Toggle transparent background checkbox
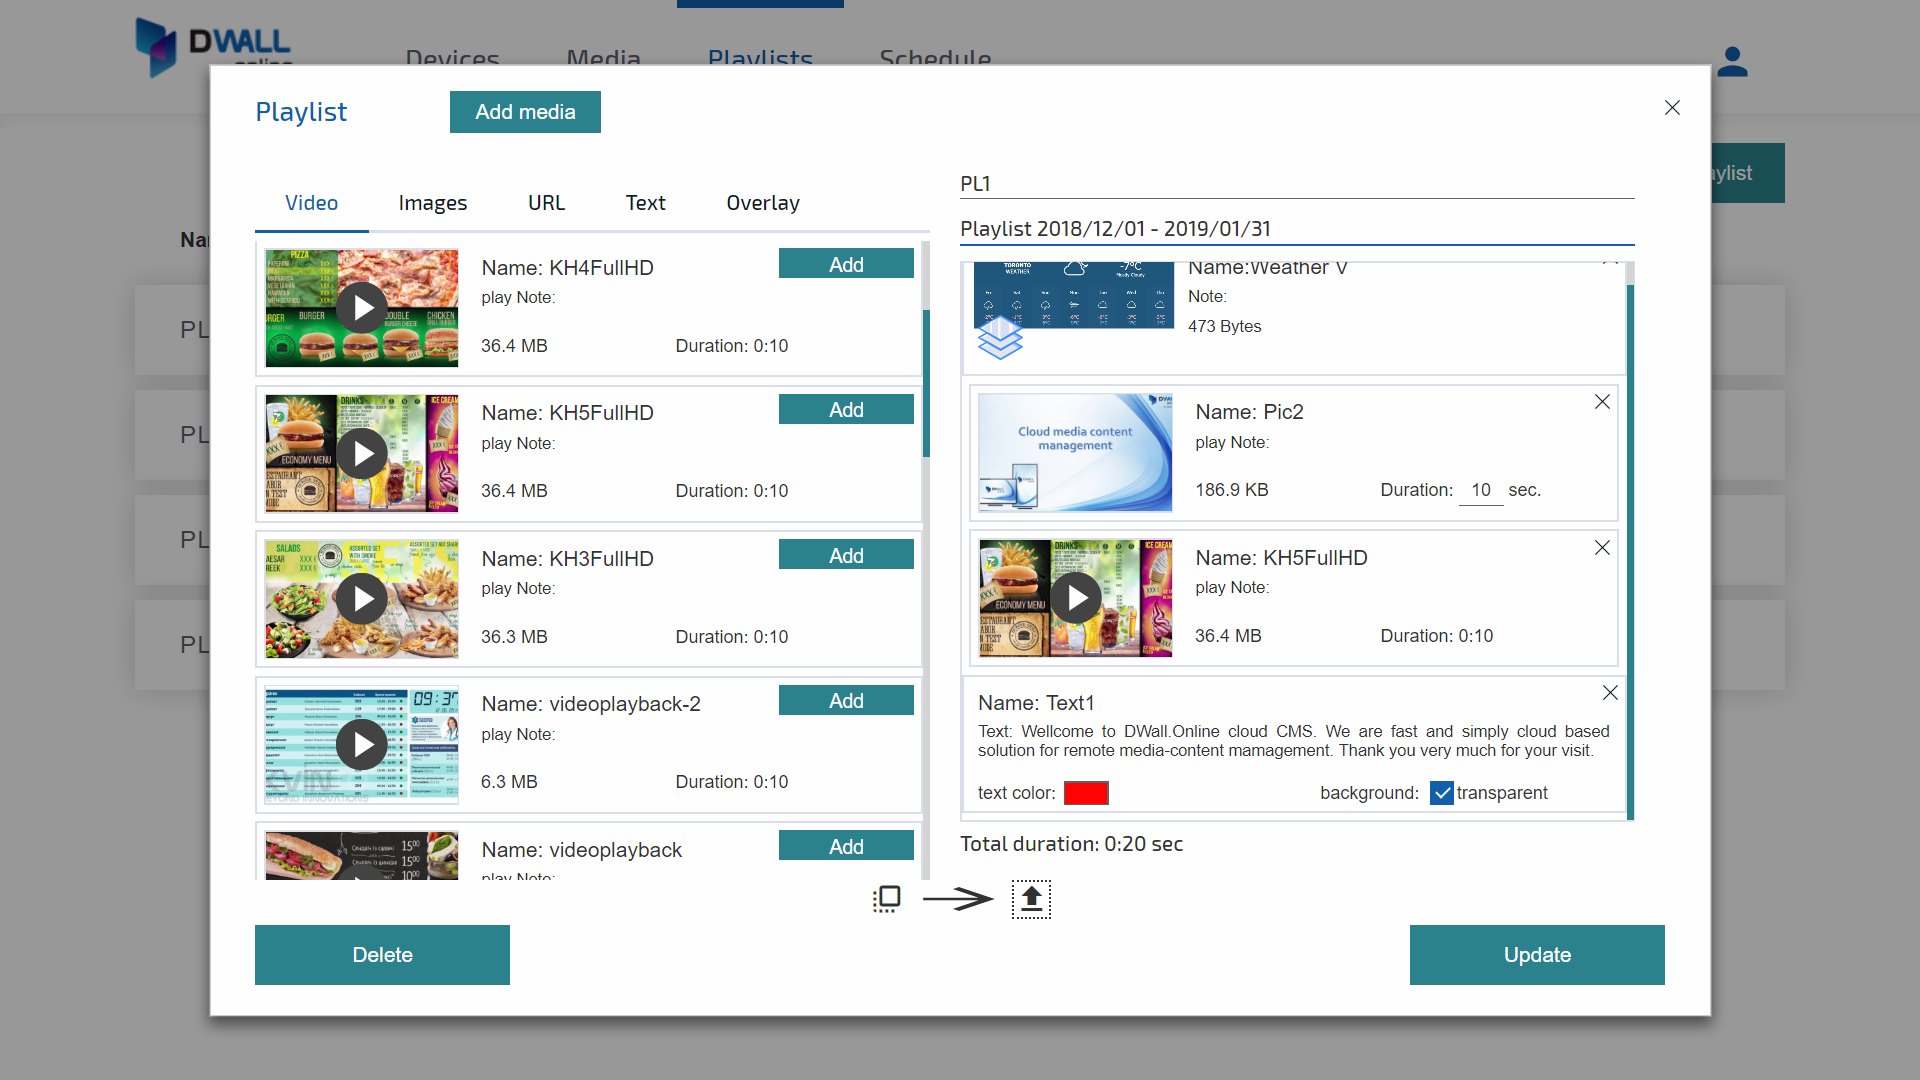The height and width of the screenshot is (1080, 1920). pyautogui.click(x=1441, y=793)
